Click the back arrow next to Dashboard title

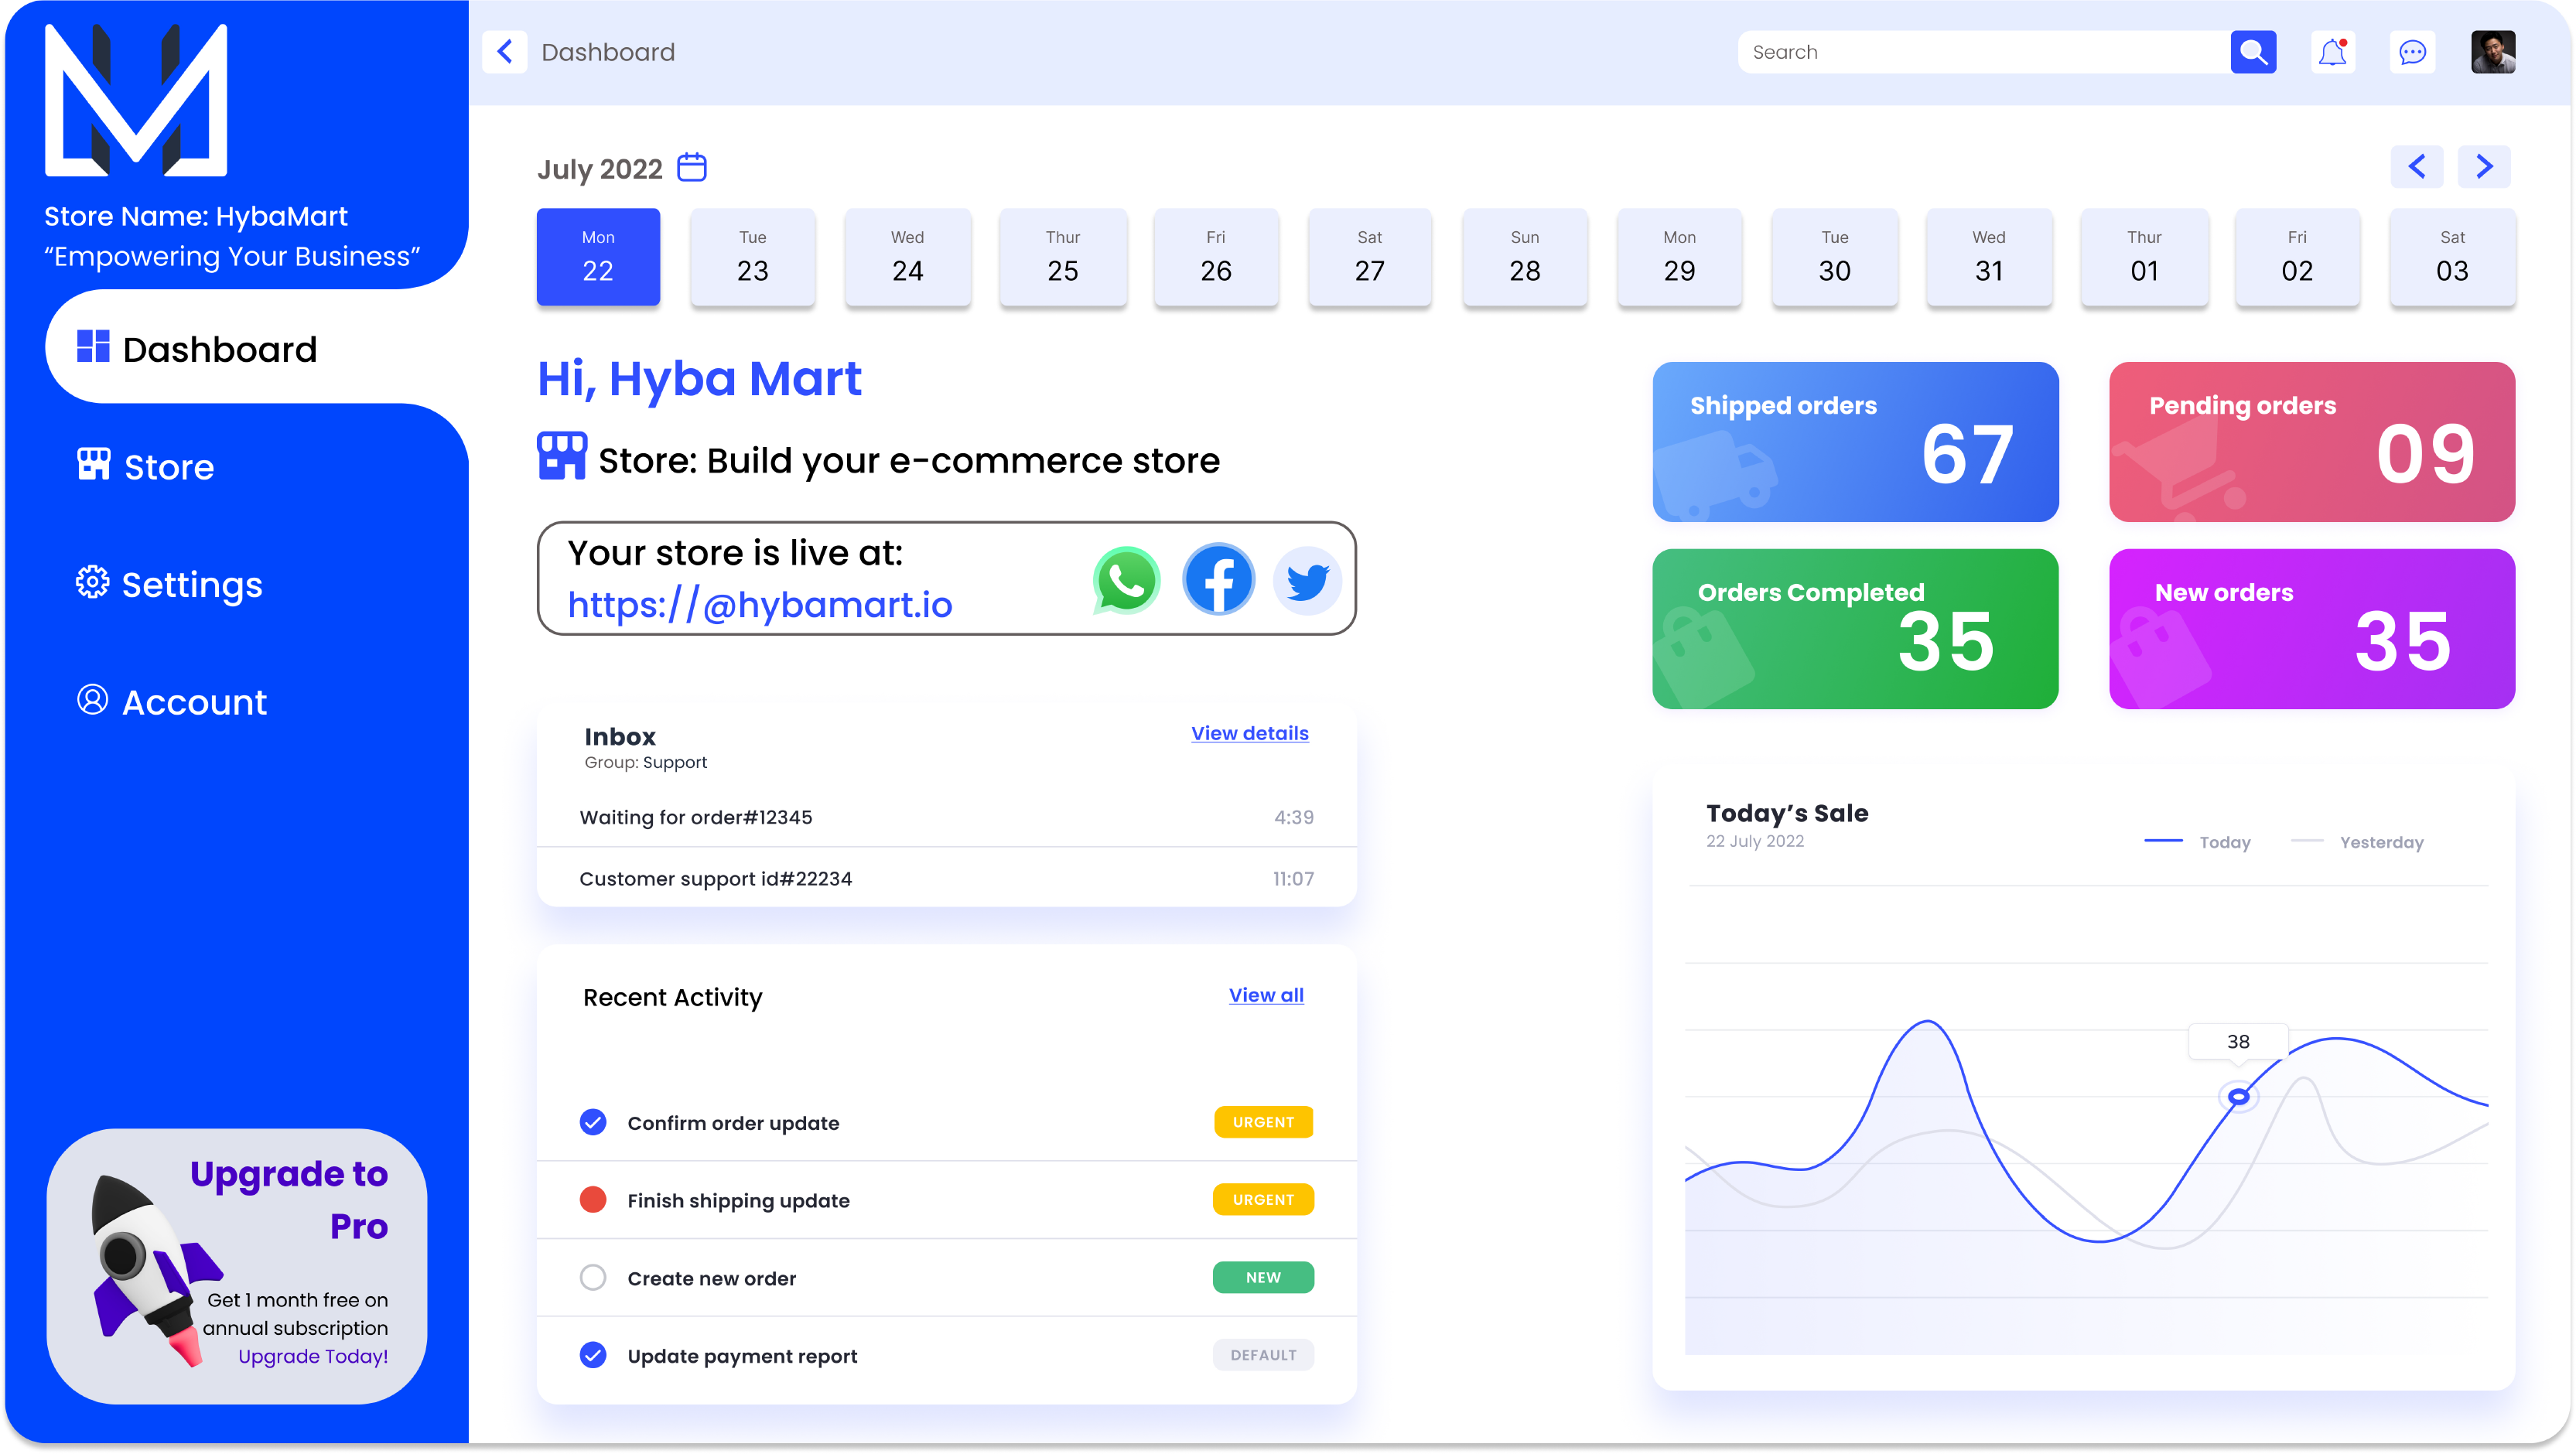point(505,52)
